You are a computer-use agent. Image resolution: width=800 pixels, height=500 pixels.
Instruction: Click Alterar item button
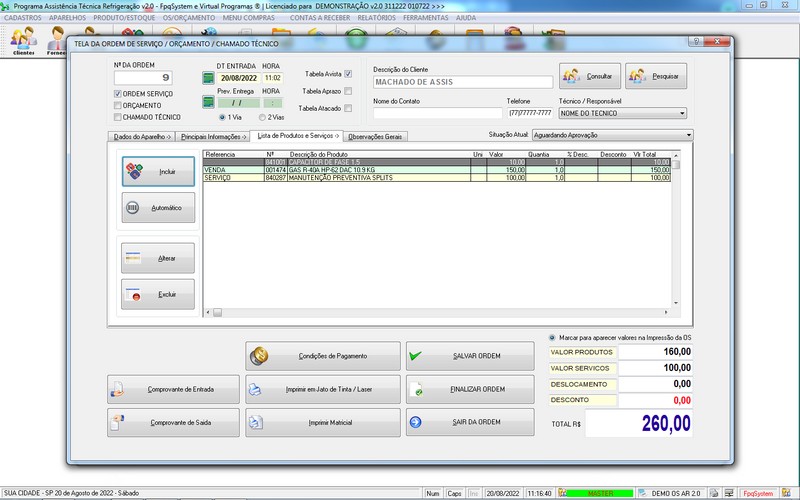(158, 258)
